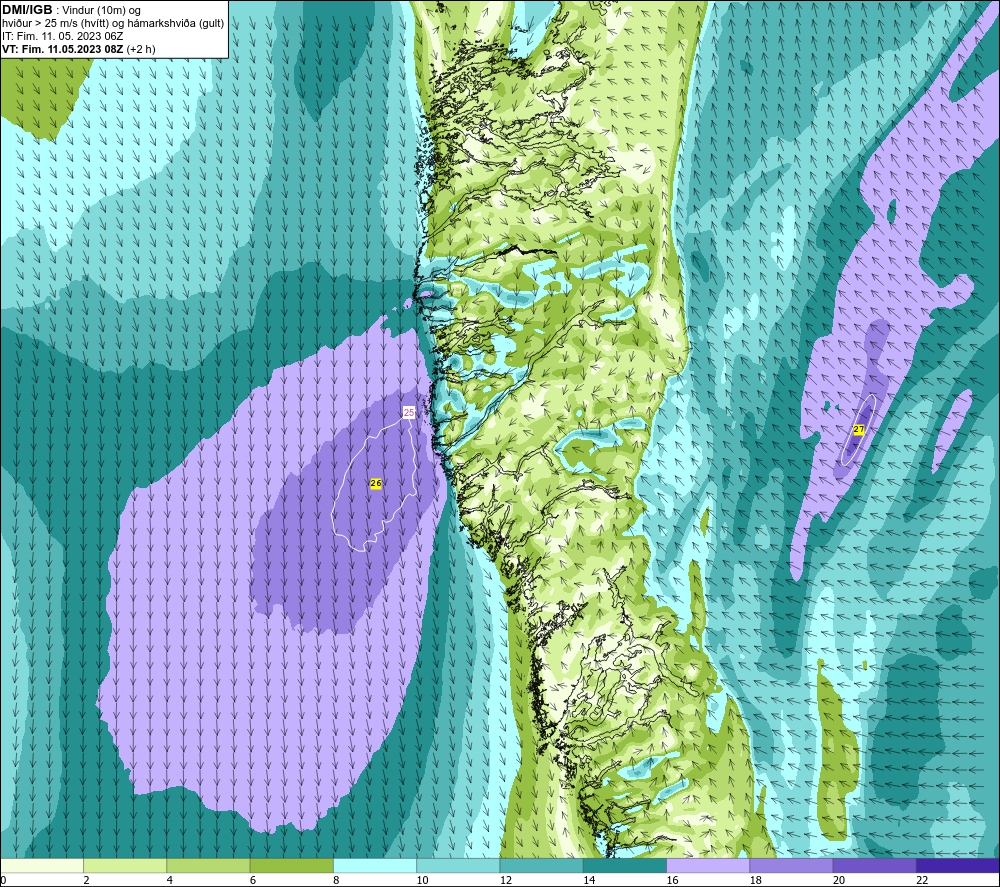Viewport: 1000px width, 887px height.
Task: Select the 0–2 m/s pale cream swatch
Action: (x=41, y=865)
